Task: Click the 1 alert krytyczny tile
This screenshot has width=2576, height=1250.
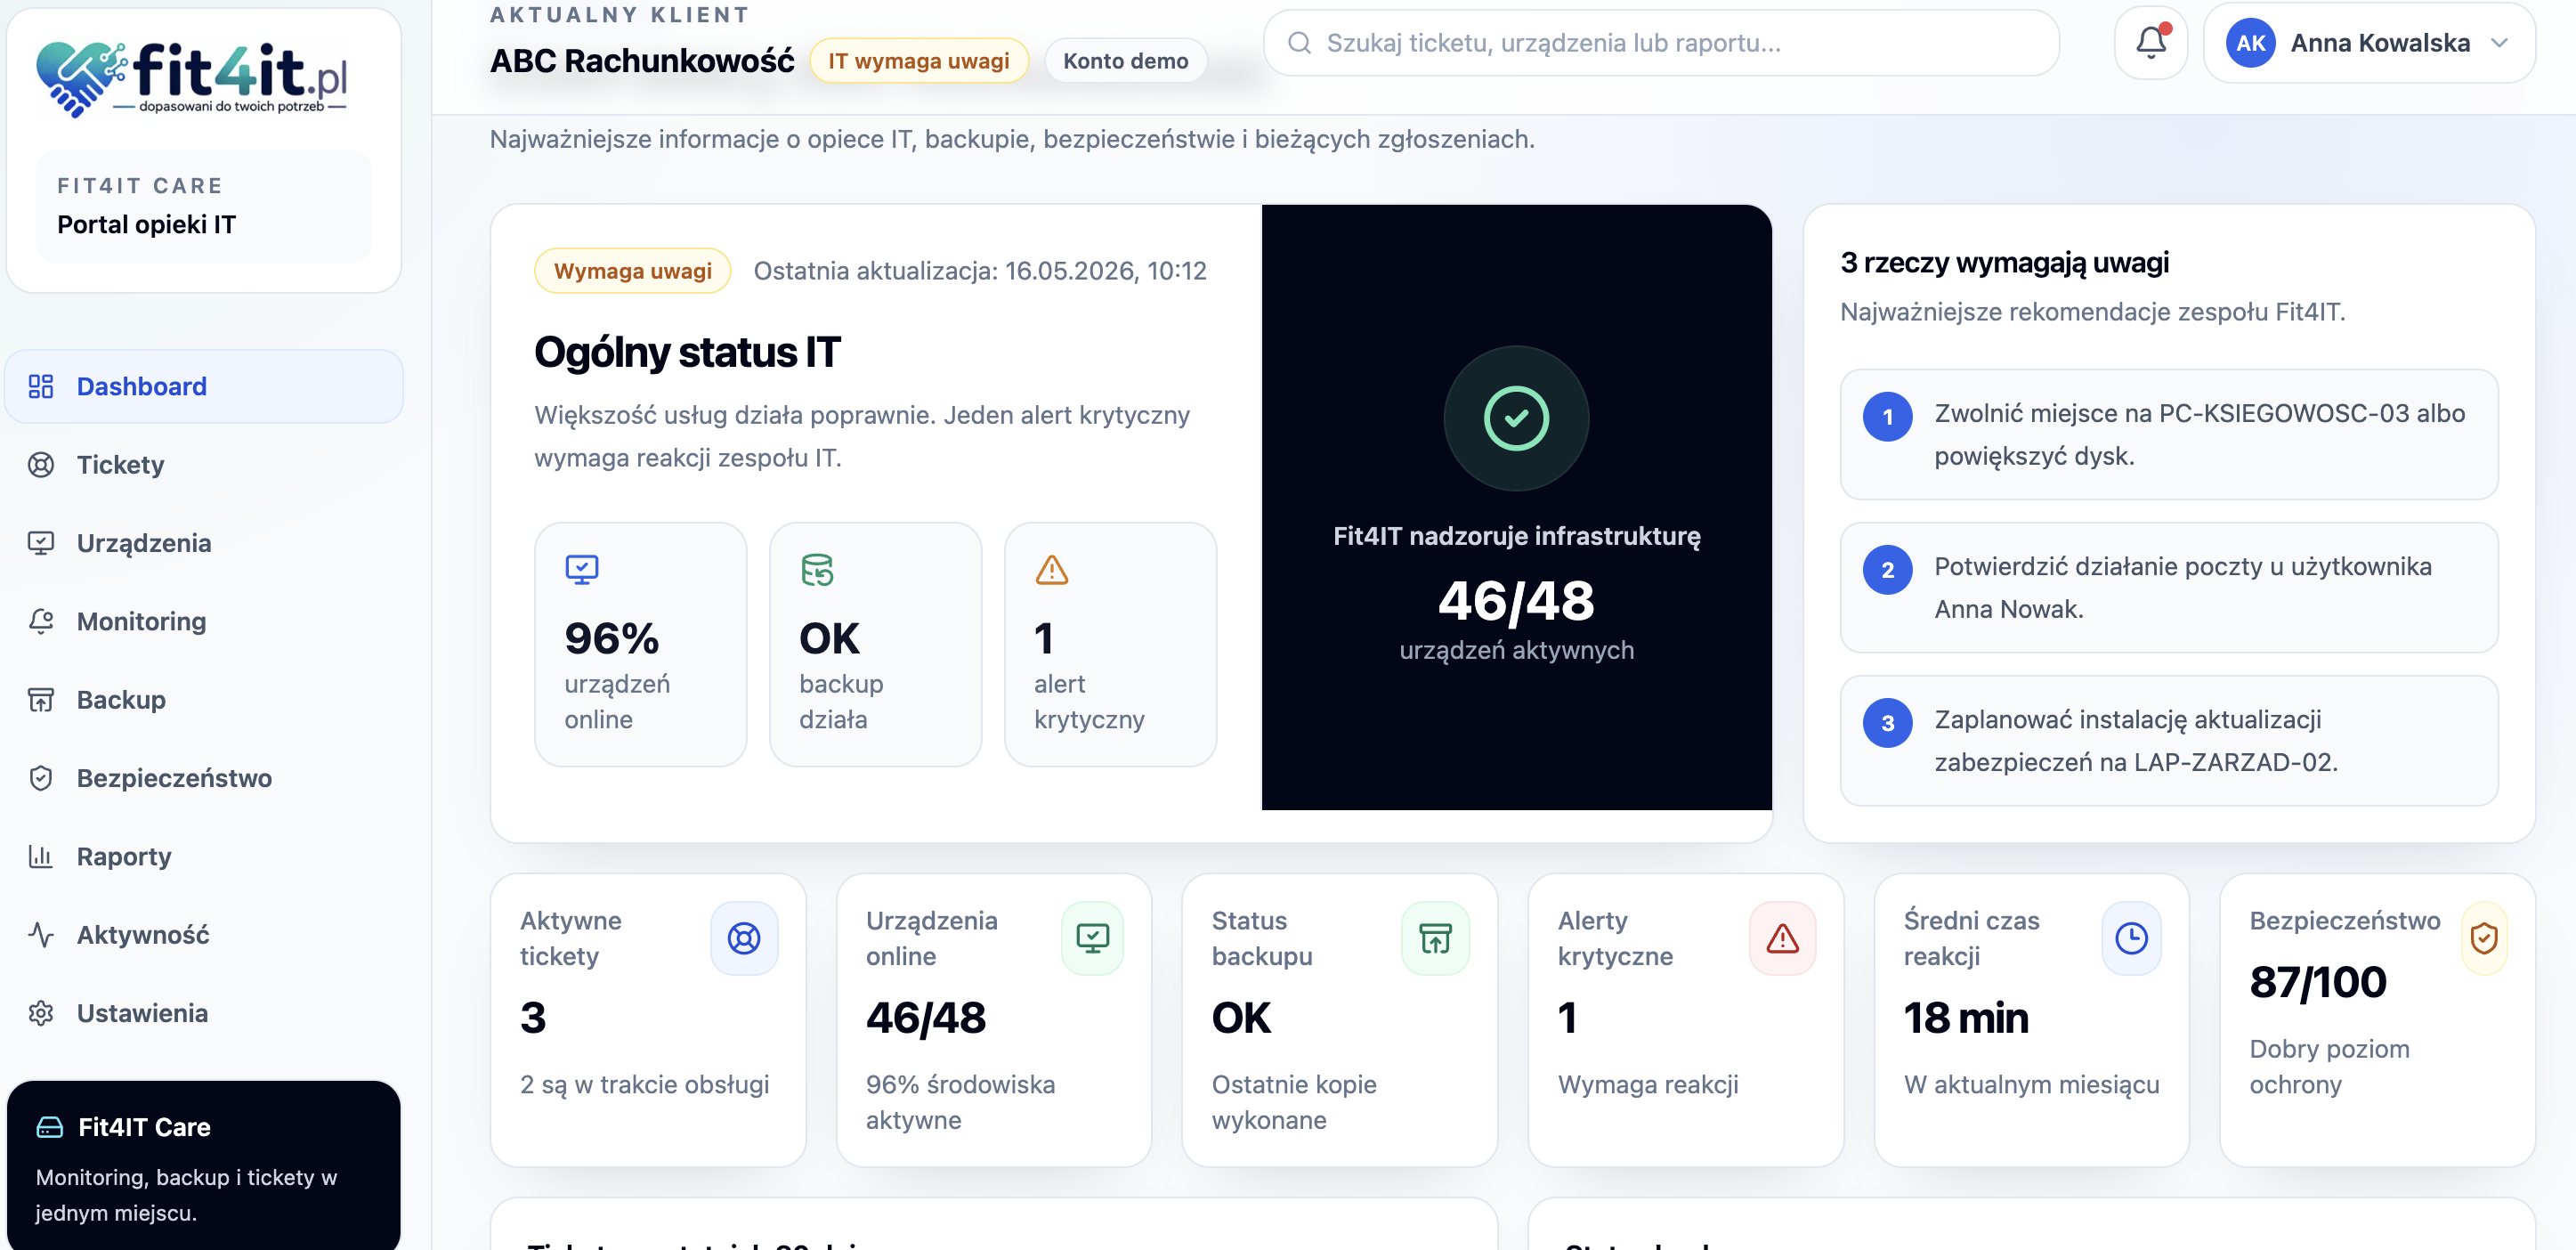Action: (x=1110, y=644)
